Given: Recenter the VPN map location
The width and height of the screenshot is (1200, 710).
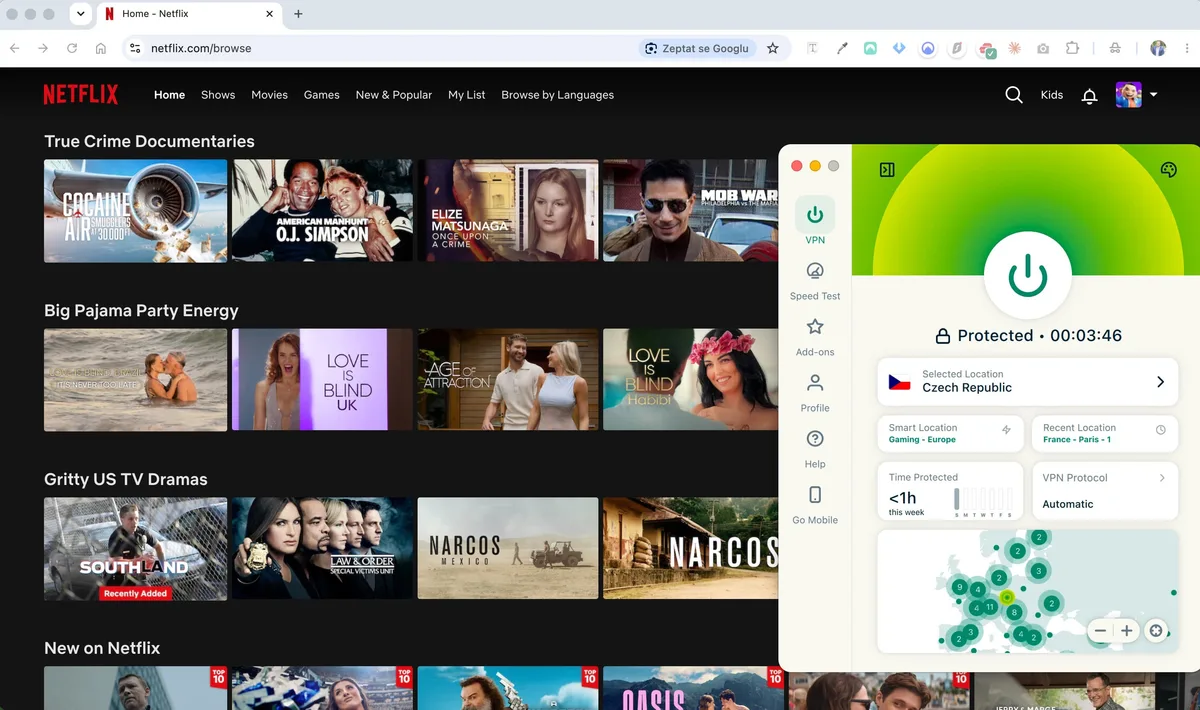Looking at the screenshot, I should (x=1156, y=631).
